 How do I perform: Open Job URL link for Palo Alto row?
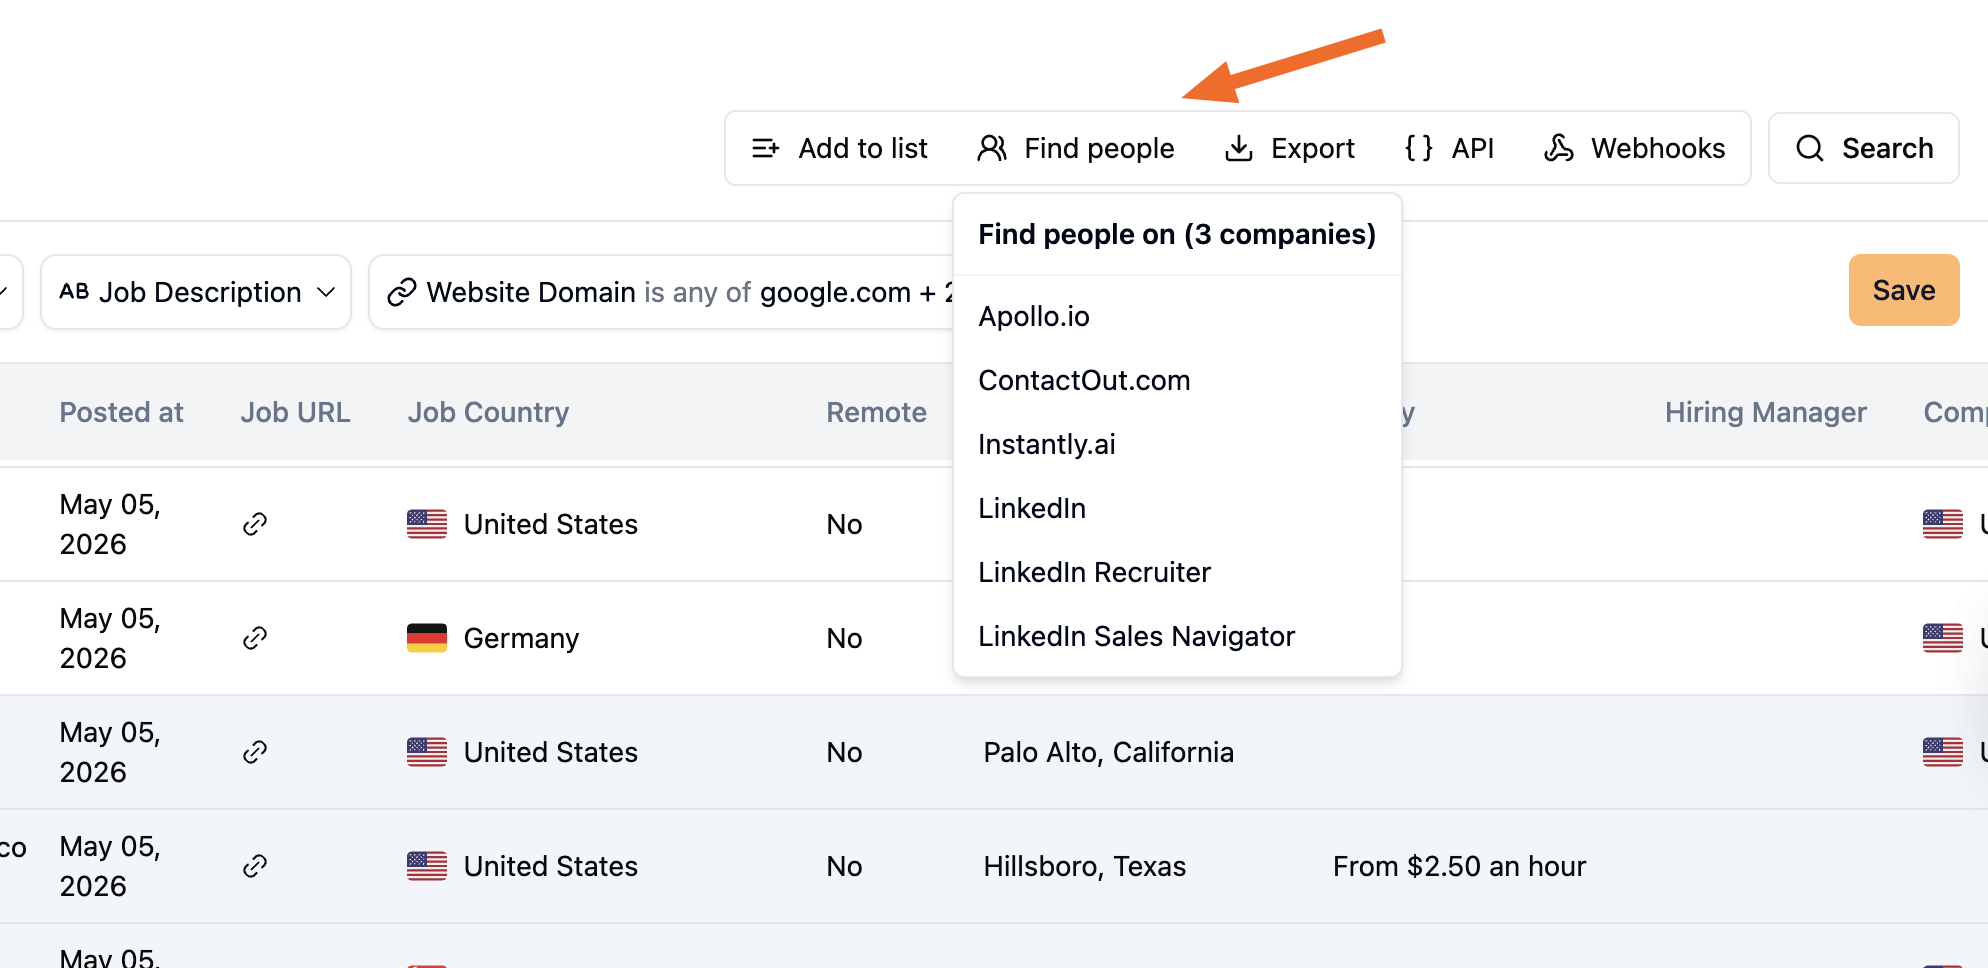[x=255, y=752]
